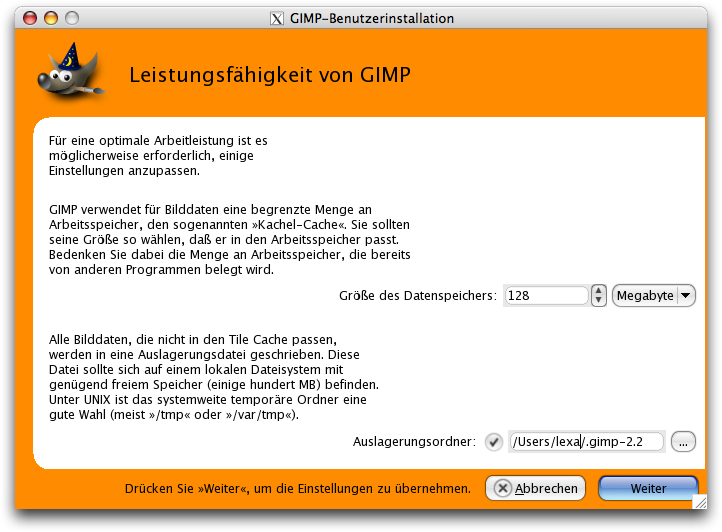Click the Abbrechen button

(536, 488)
